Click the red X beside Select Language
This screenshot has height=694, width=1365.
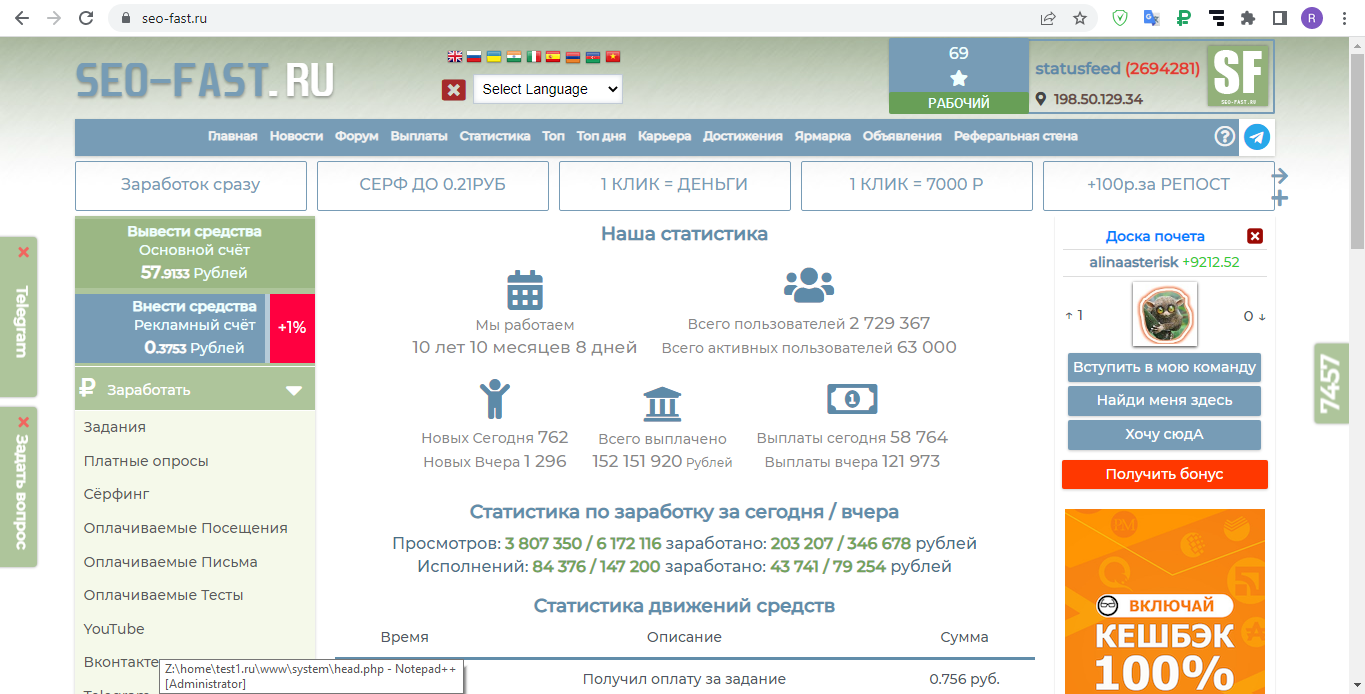pyautogui.click(x=454, y=90)
